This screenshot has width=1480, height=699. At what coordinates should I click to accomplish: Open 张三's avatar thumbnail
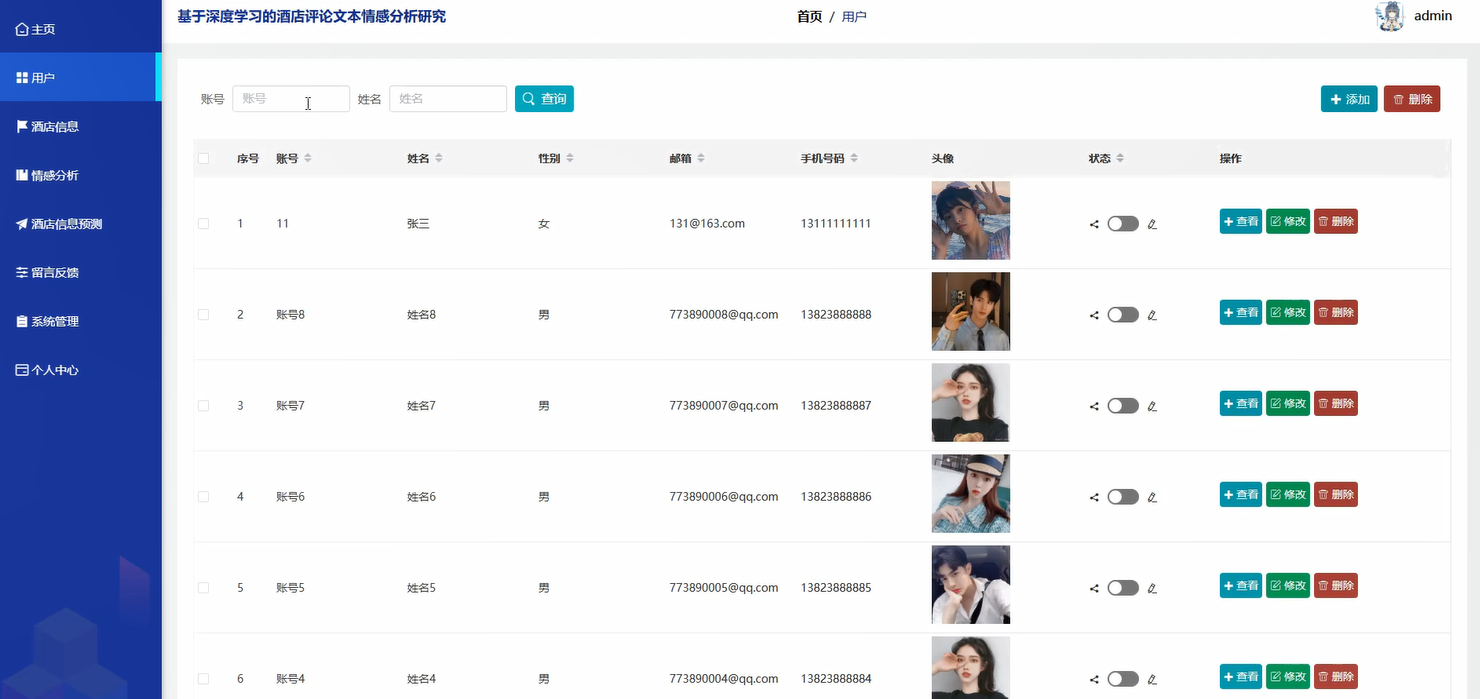pyautogui.click(x=971, y=220)
